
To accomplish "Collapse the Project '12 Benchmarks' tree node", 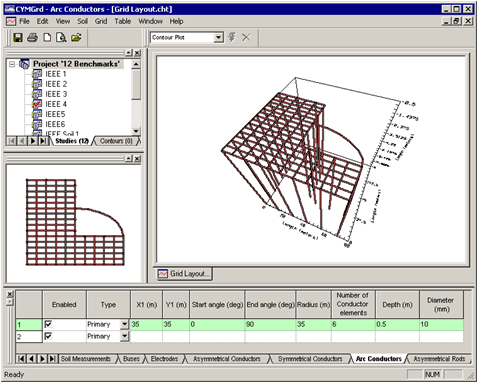I will tap(12, 64).
